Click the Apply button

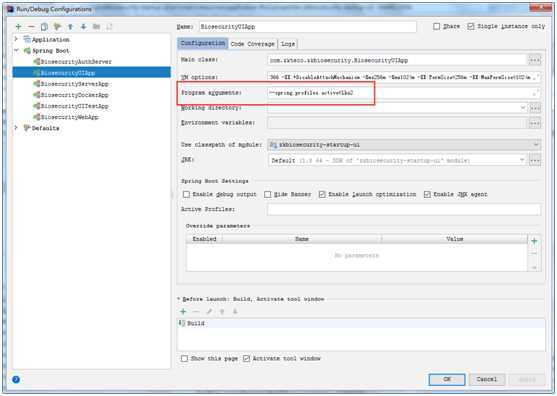527,379
